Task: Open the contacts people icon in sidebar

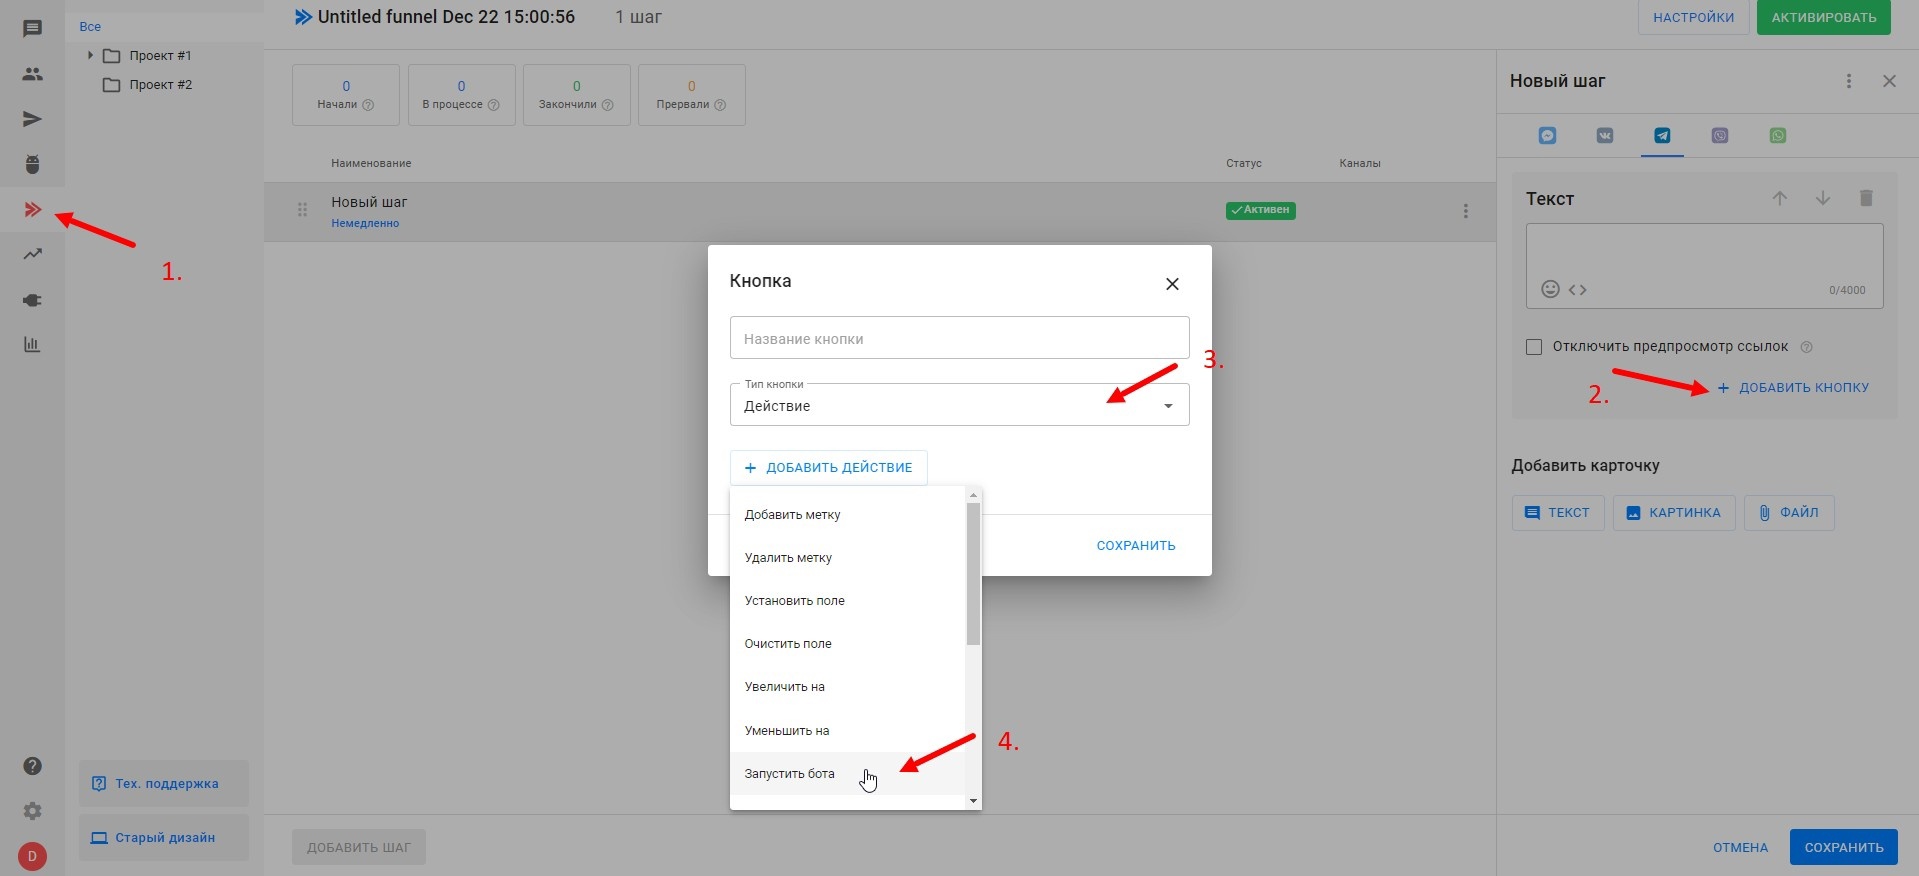Action: click(x=32, y=74)
